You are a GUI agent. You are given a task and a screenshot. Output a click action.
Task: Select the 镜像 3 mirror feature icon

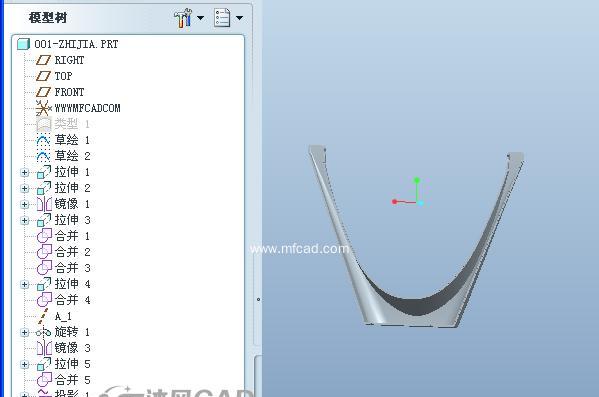click(44, 348)
